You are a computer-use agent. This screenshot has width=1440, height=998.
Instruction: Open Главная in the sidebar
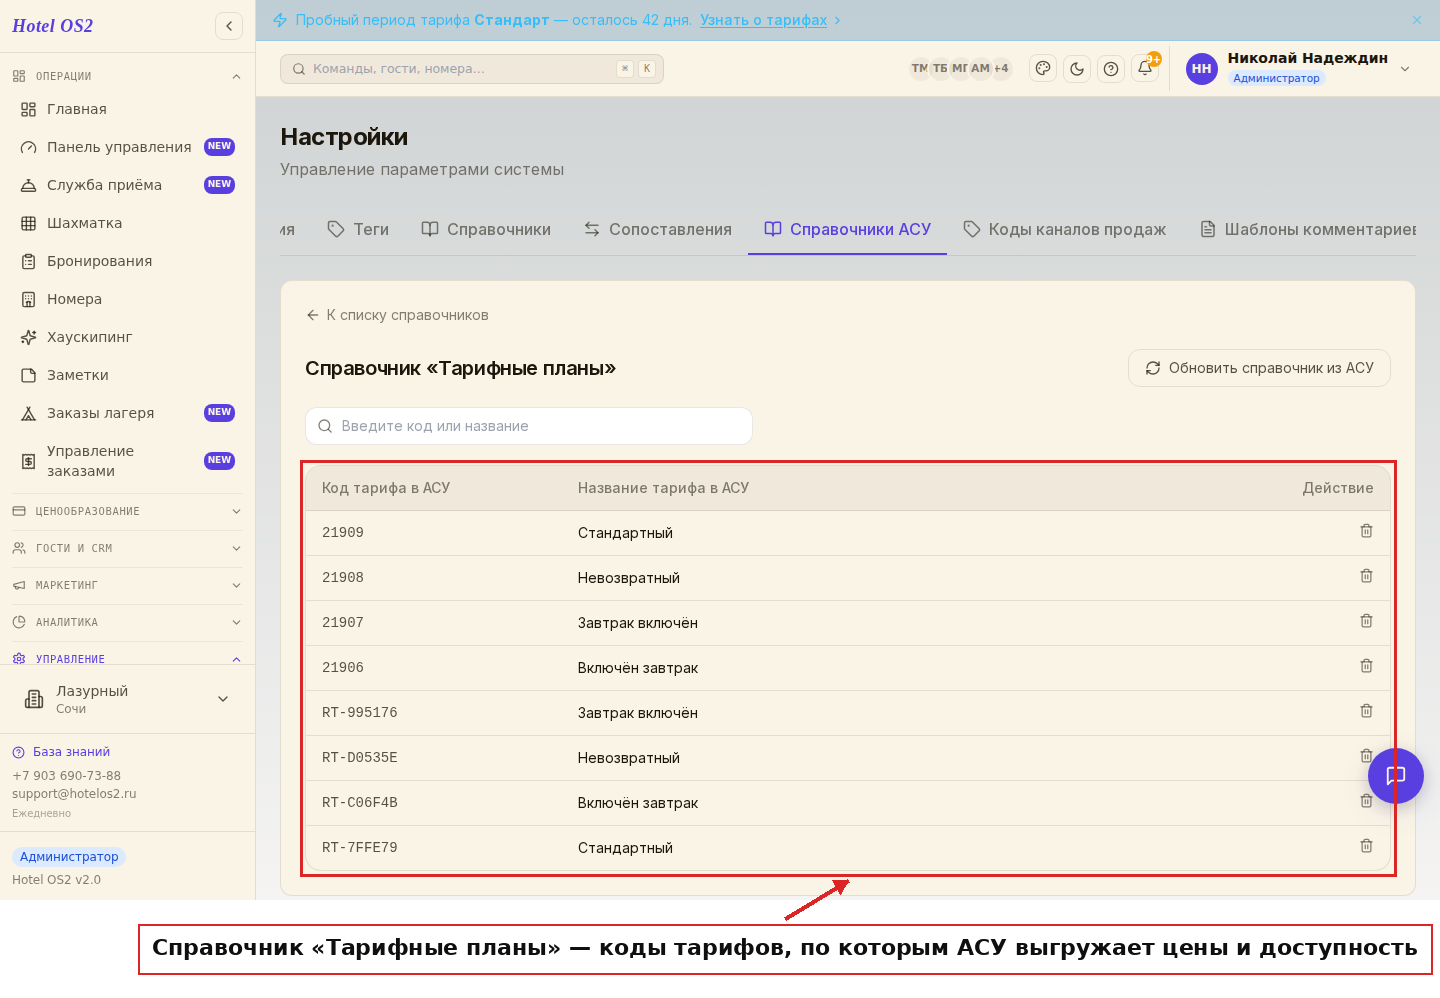(128, 109)
